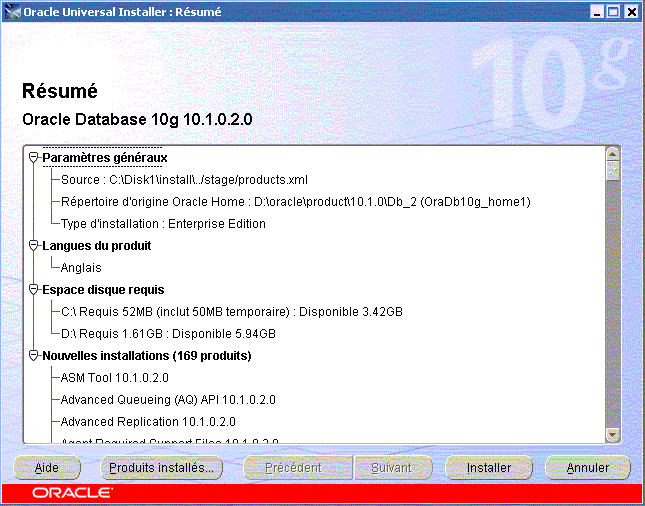The width and height of the screenshot is (645, 506).
Task: Collapse the Nouvelles installations node
Action: tap(34, 356)
